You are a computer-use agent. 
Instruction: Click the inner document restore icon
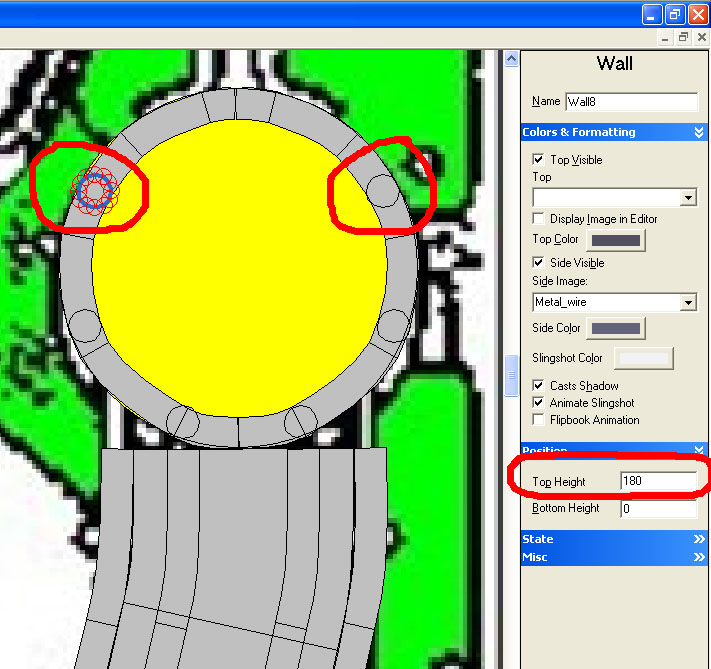(x=684, y=37)
